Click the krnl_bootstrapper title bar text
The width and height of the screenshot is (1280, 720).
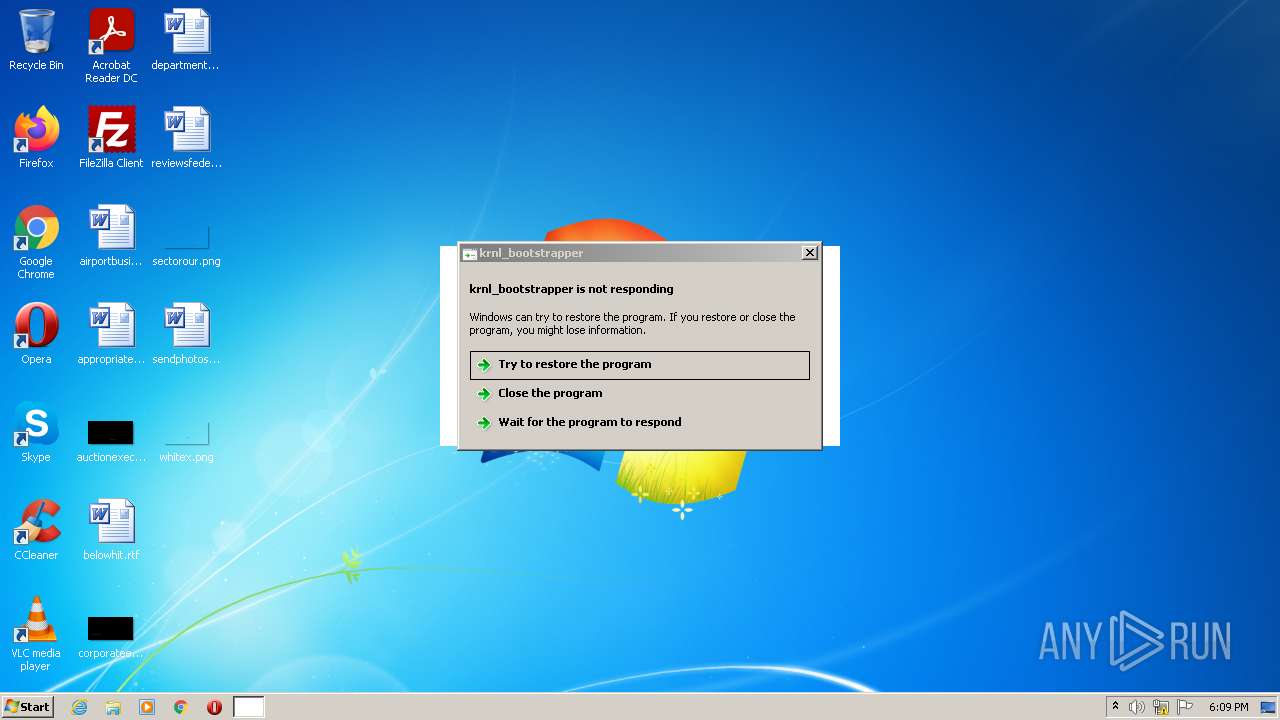point(531,253)
